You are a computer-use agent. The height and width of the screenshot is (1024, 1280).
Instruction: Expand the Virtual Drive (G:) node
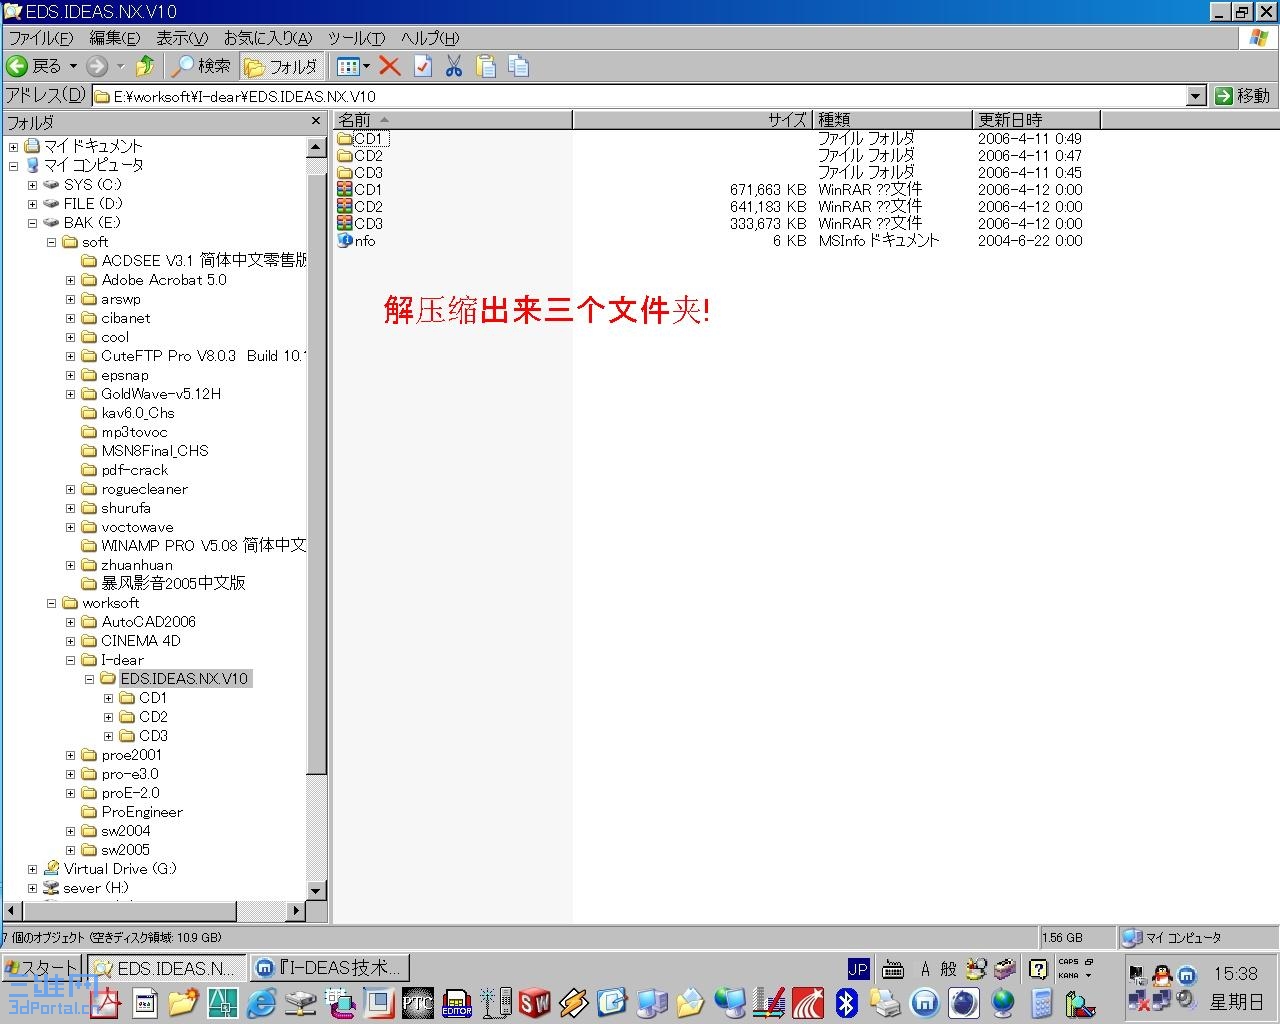tap(32, 869)
